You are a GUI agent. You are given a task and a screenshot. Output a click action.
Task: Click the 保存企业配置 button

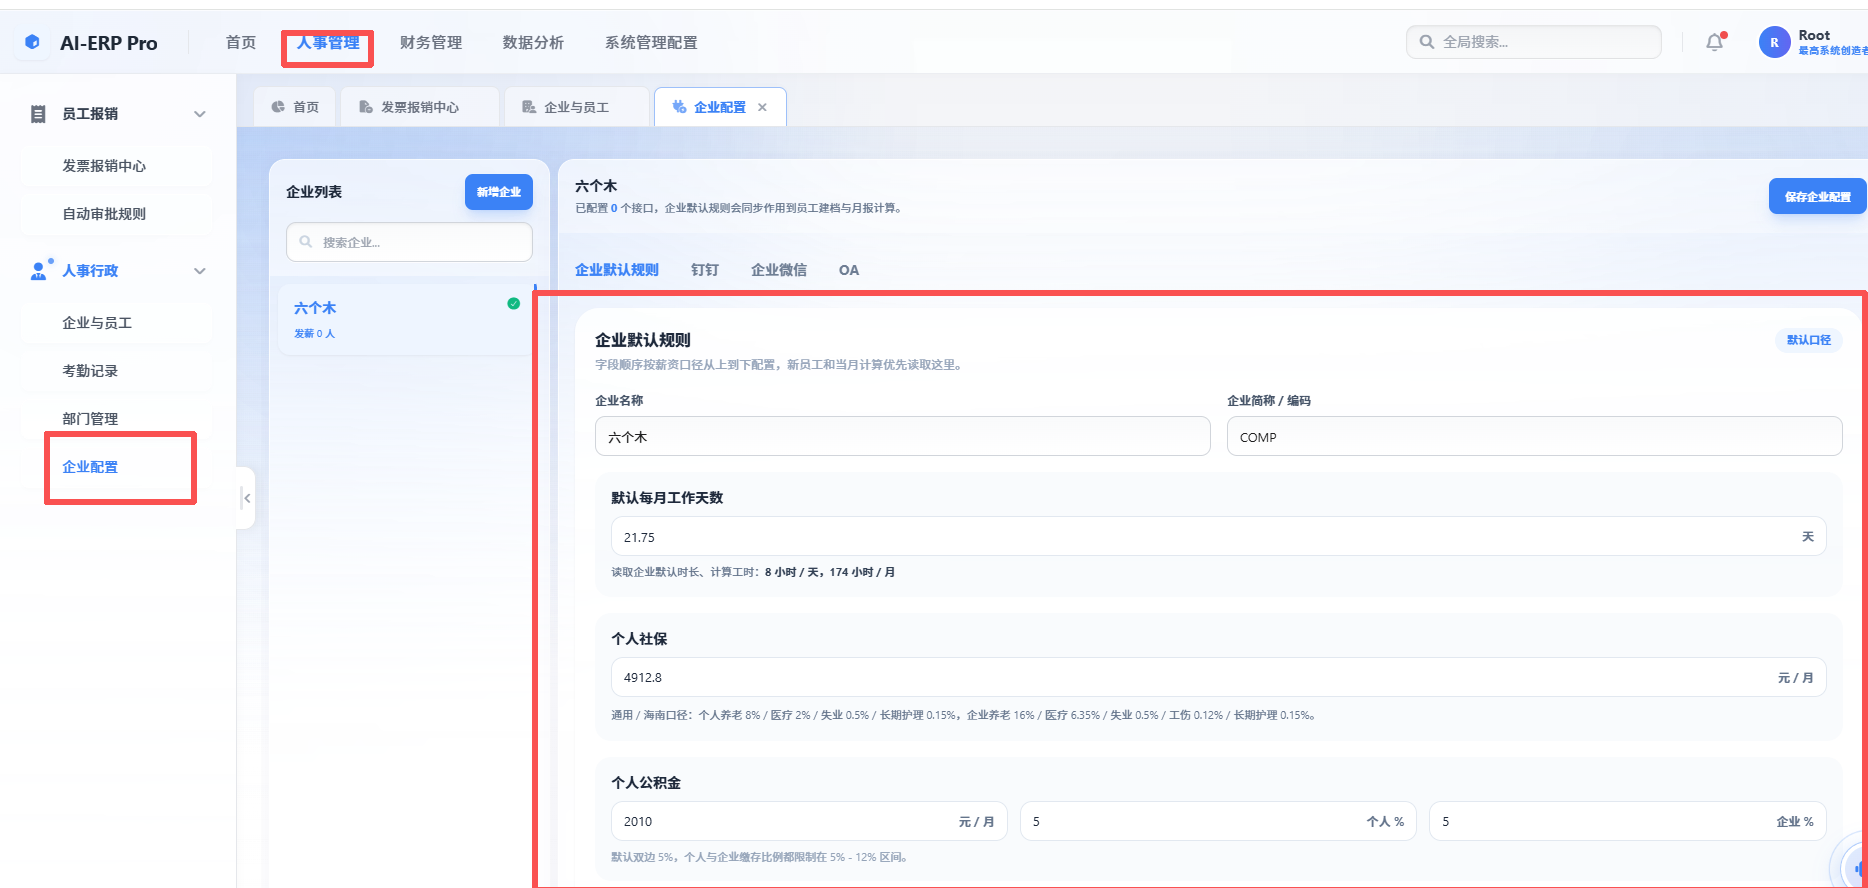pos(1818,197)
